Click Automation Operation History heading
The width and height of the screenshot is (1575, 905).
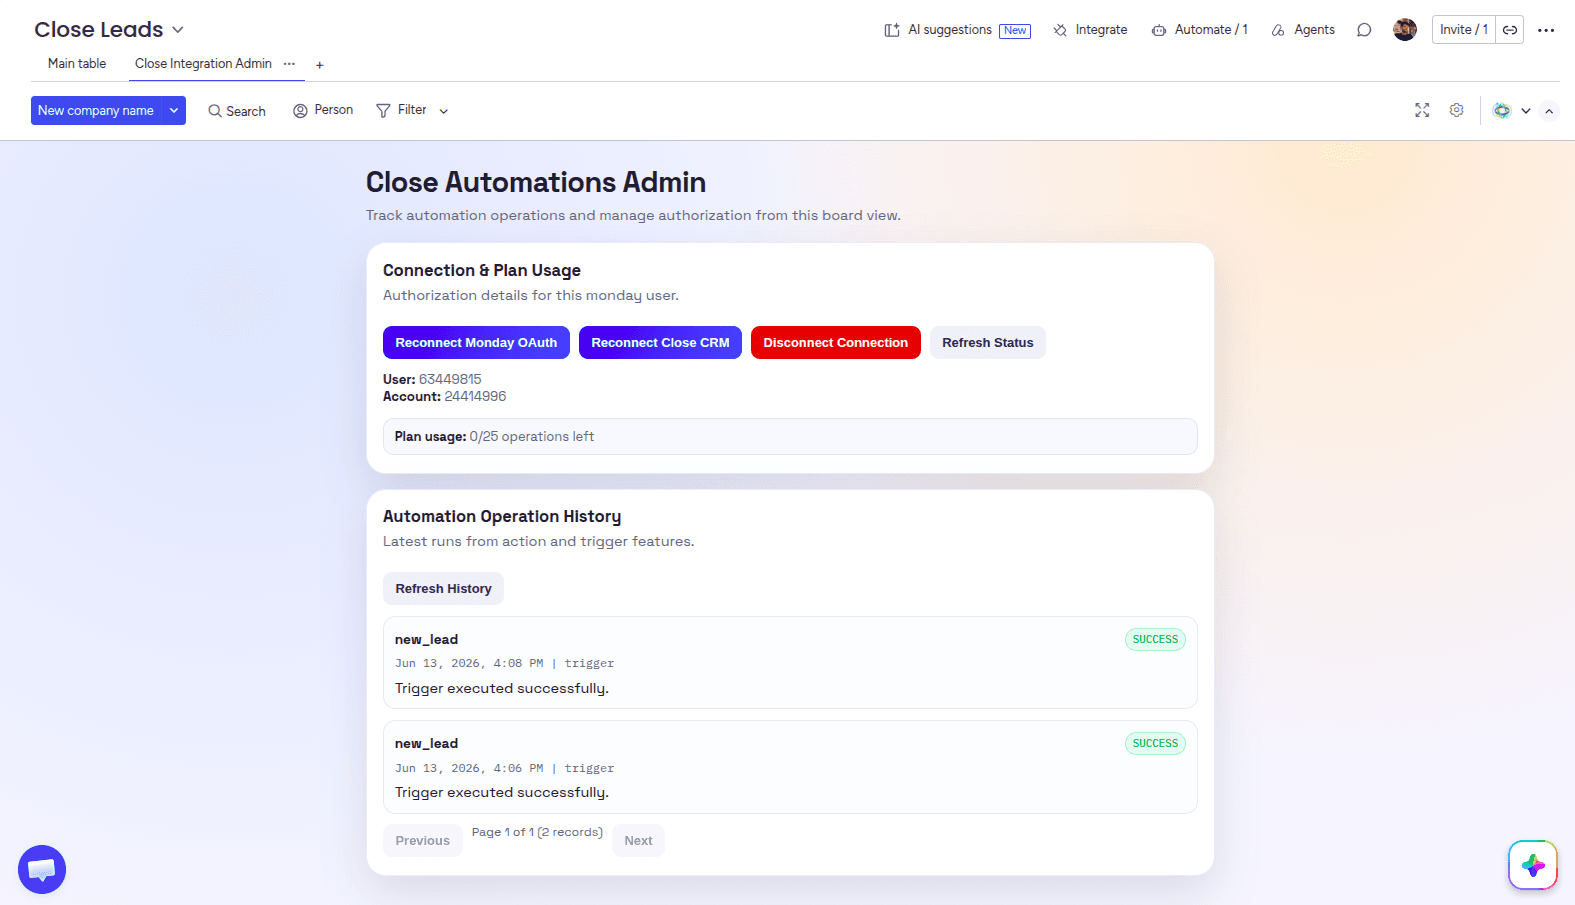point(502,516)
